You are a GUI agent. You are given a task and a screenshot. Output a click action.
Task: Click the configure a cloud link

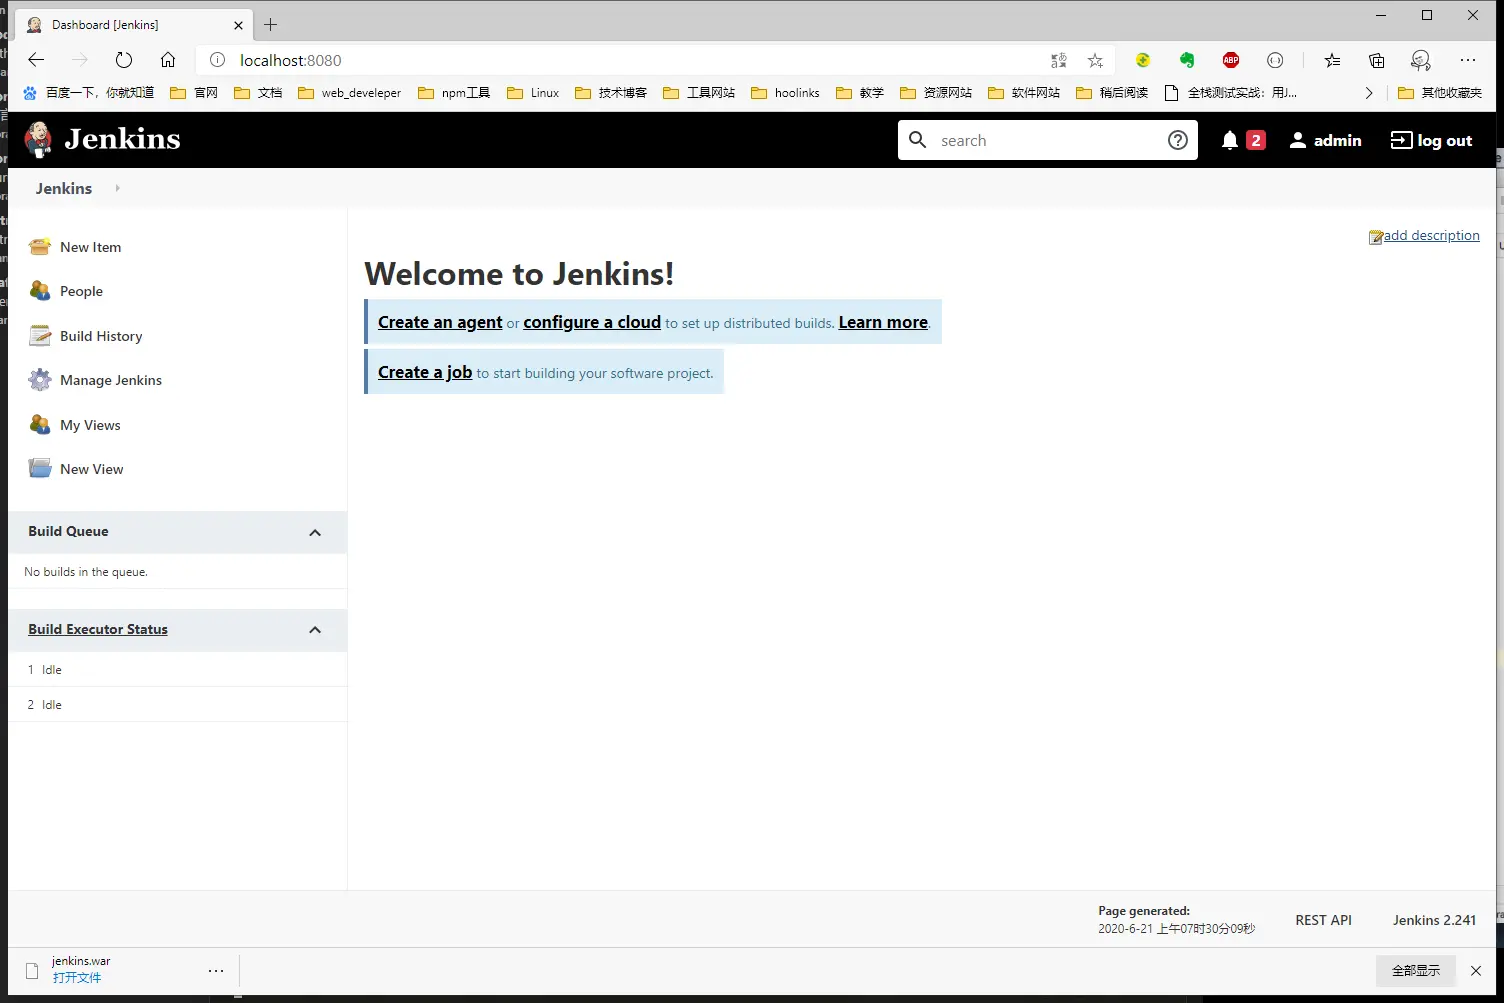coord(592,322)
